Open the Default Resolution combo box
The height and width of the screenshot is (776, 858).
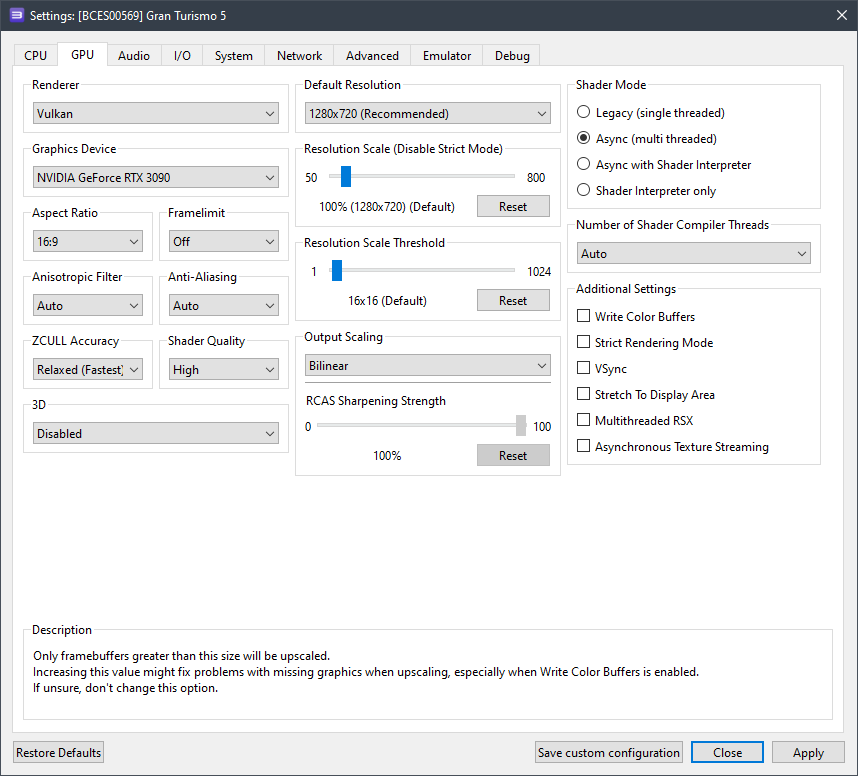(x=427, y=114)
